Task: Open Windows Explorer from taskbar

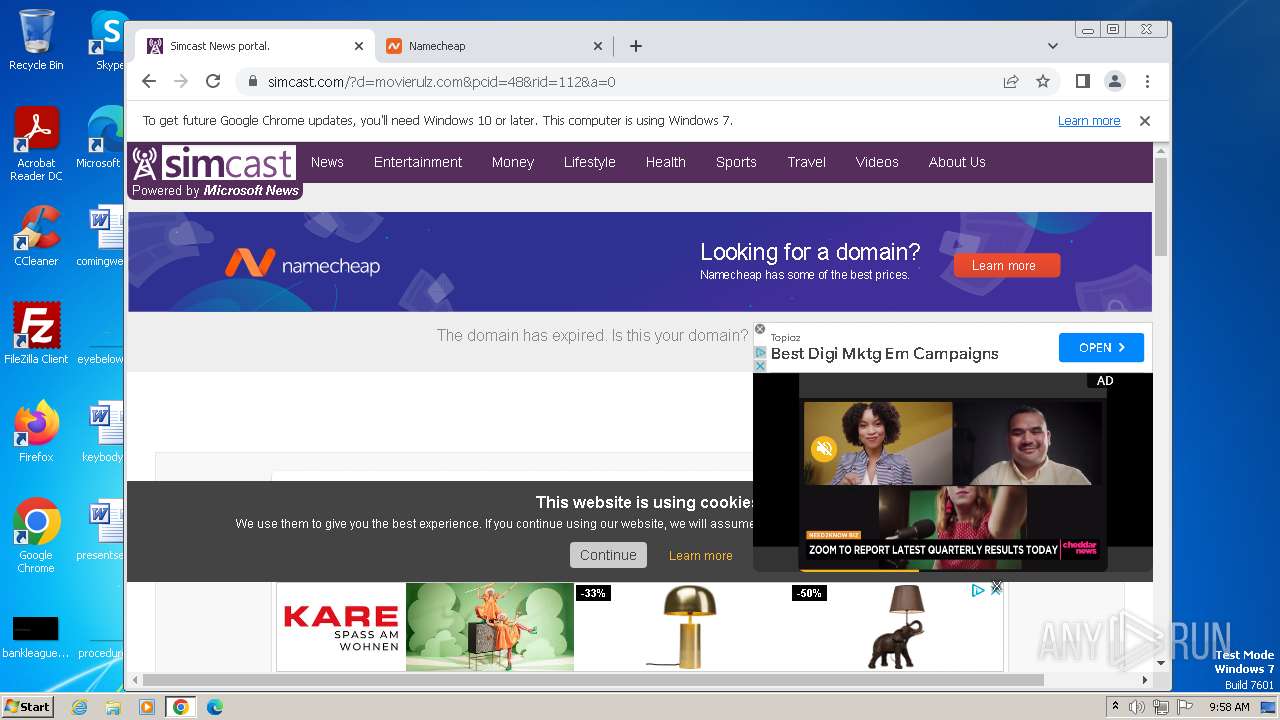Action: click(x=113, y=707)
